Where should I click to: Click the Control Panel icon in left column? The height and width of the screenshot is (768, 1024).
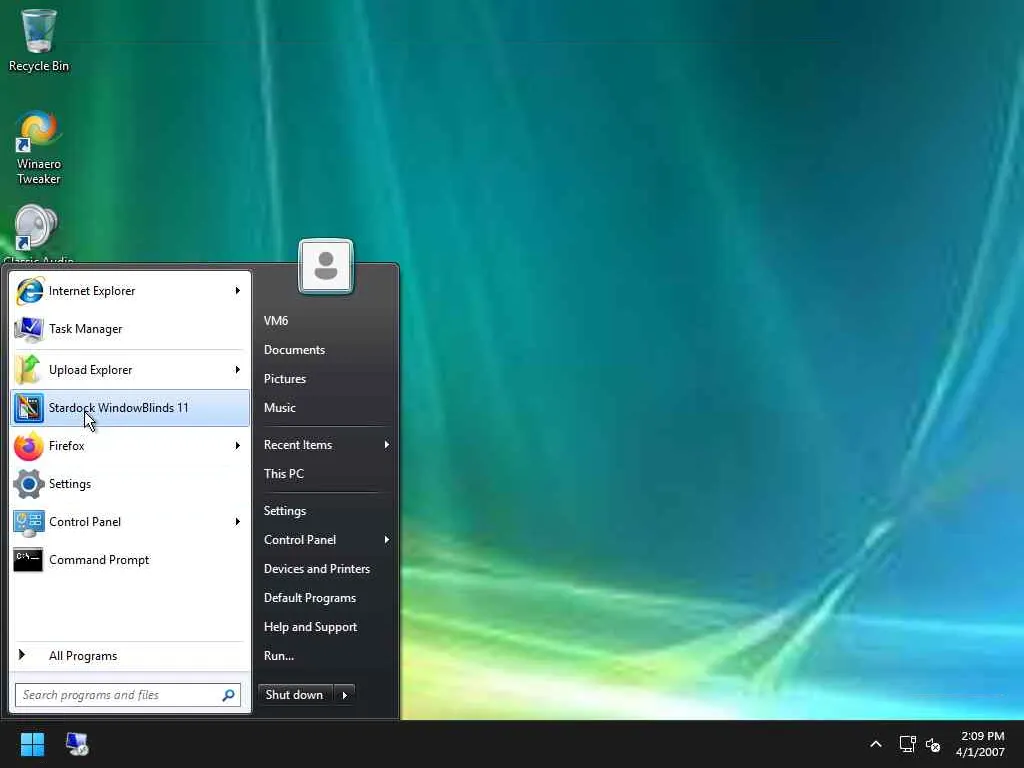point(29,522)
